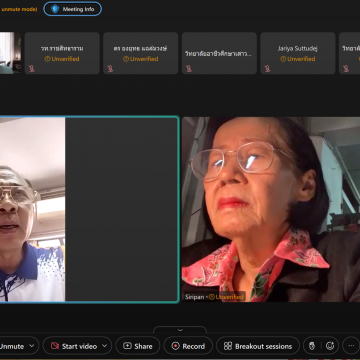Screen dimensions: 360x360
Task: Expand audio options arrow beside Unmute
Action: pos(32,346)
